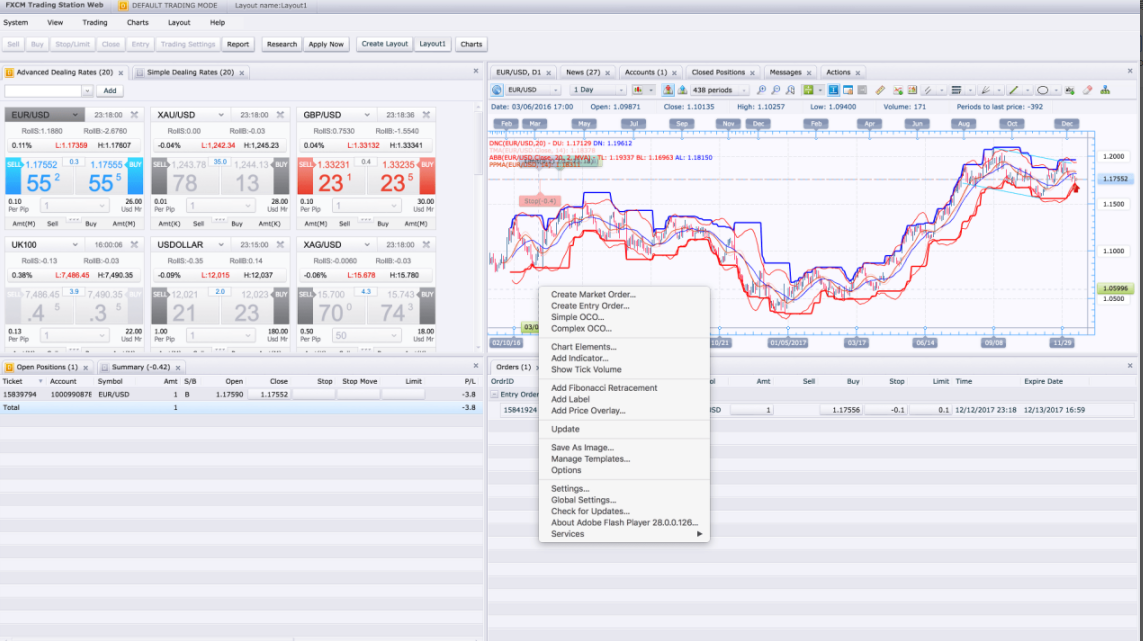The image size is (1143, 641).
Task: Select the open position row 15839794
Action: click(x=241, y=395)
